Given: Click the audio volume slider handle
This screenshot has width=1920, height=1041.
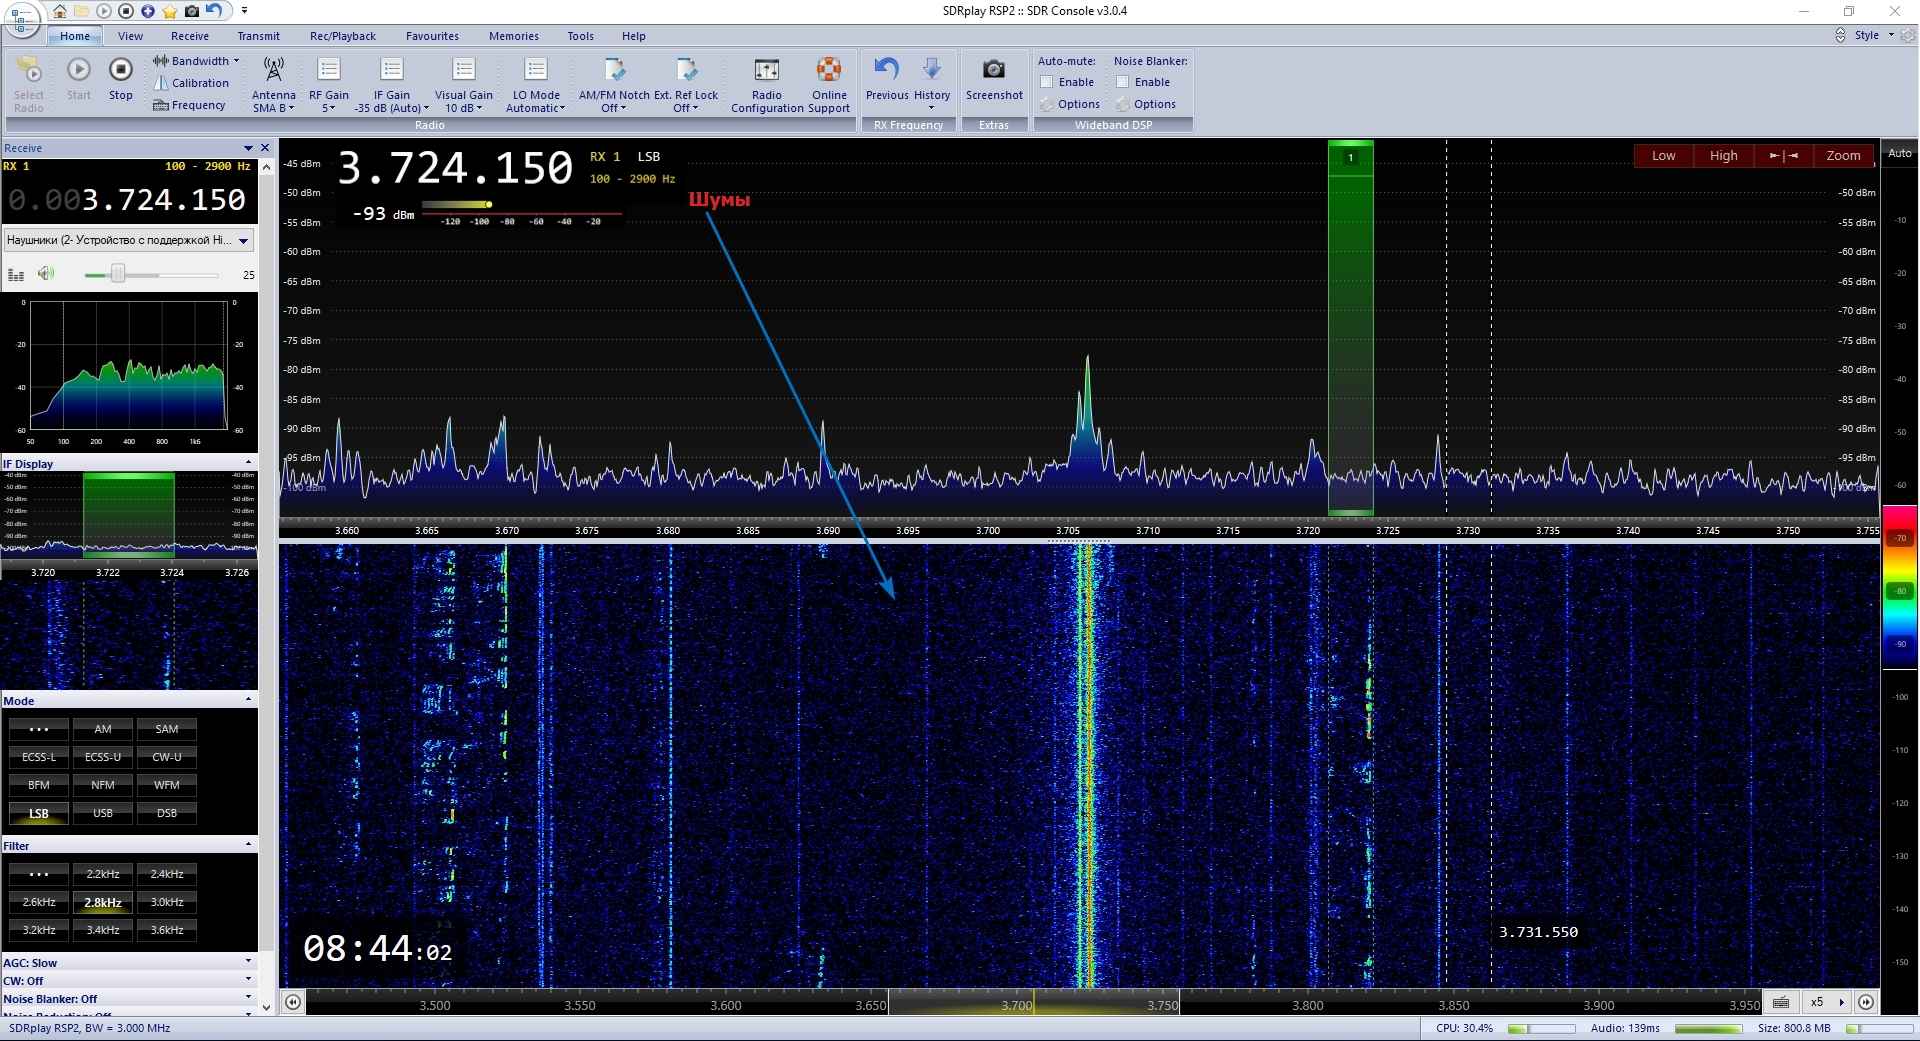Looking at the screenshot, I should (x=118, y=274).
